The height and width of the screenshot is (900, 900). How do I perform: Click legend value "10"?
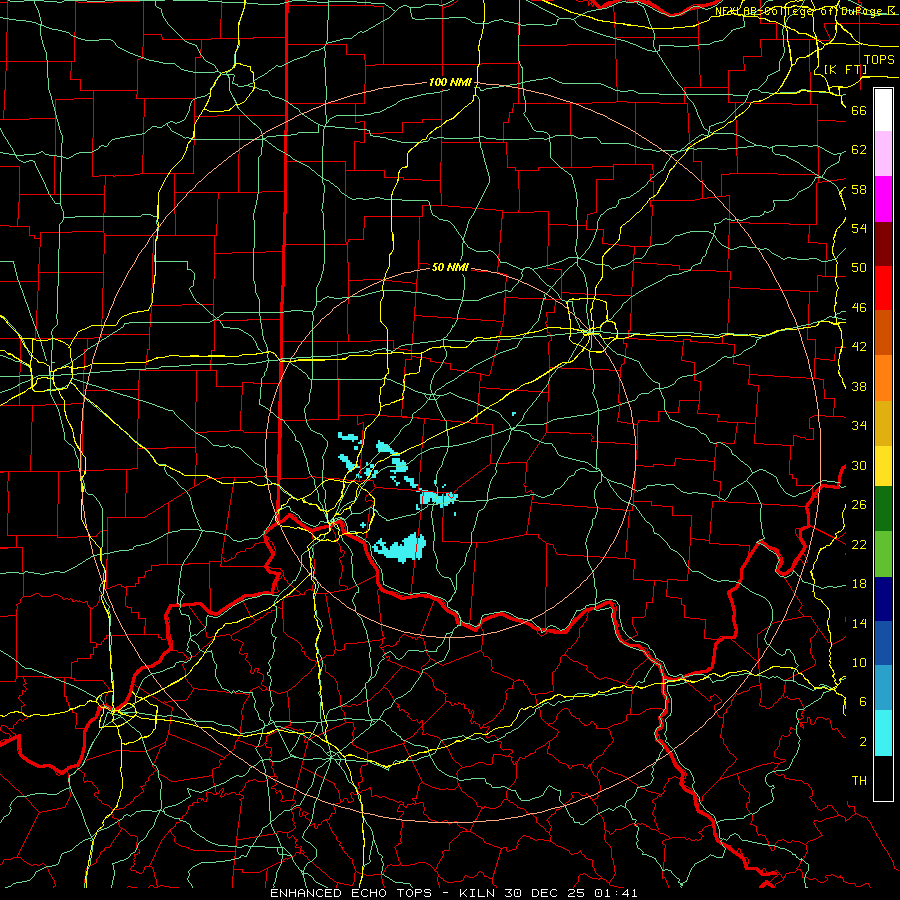(x=859, y=662)
